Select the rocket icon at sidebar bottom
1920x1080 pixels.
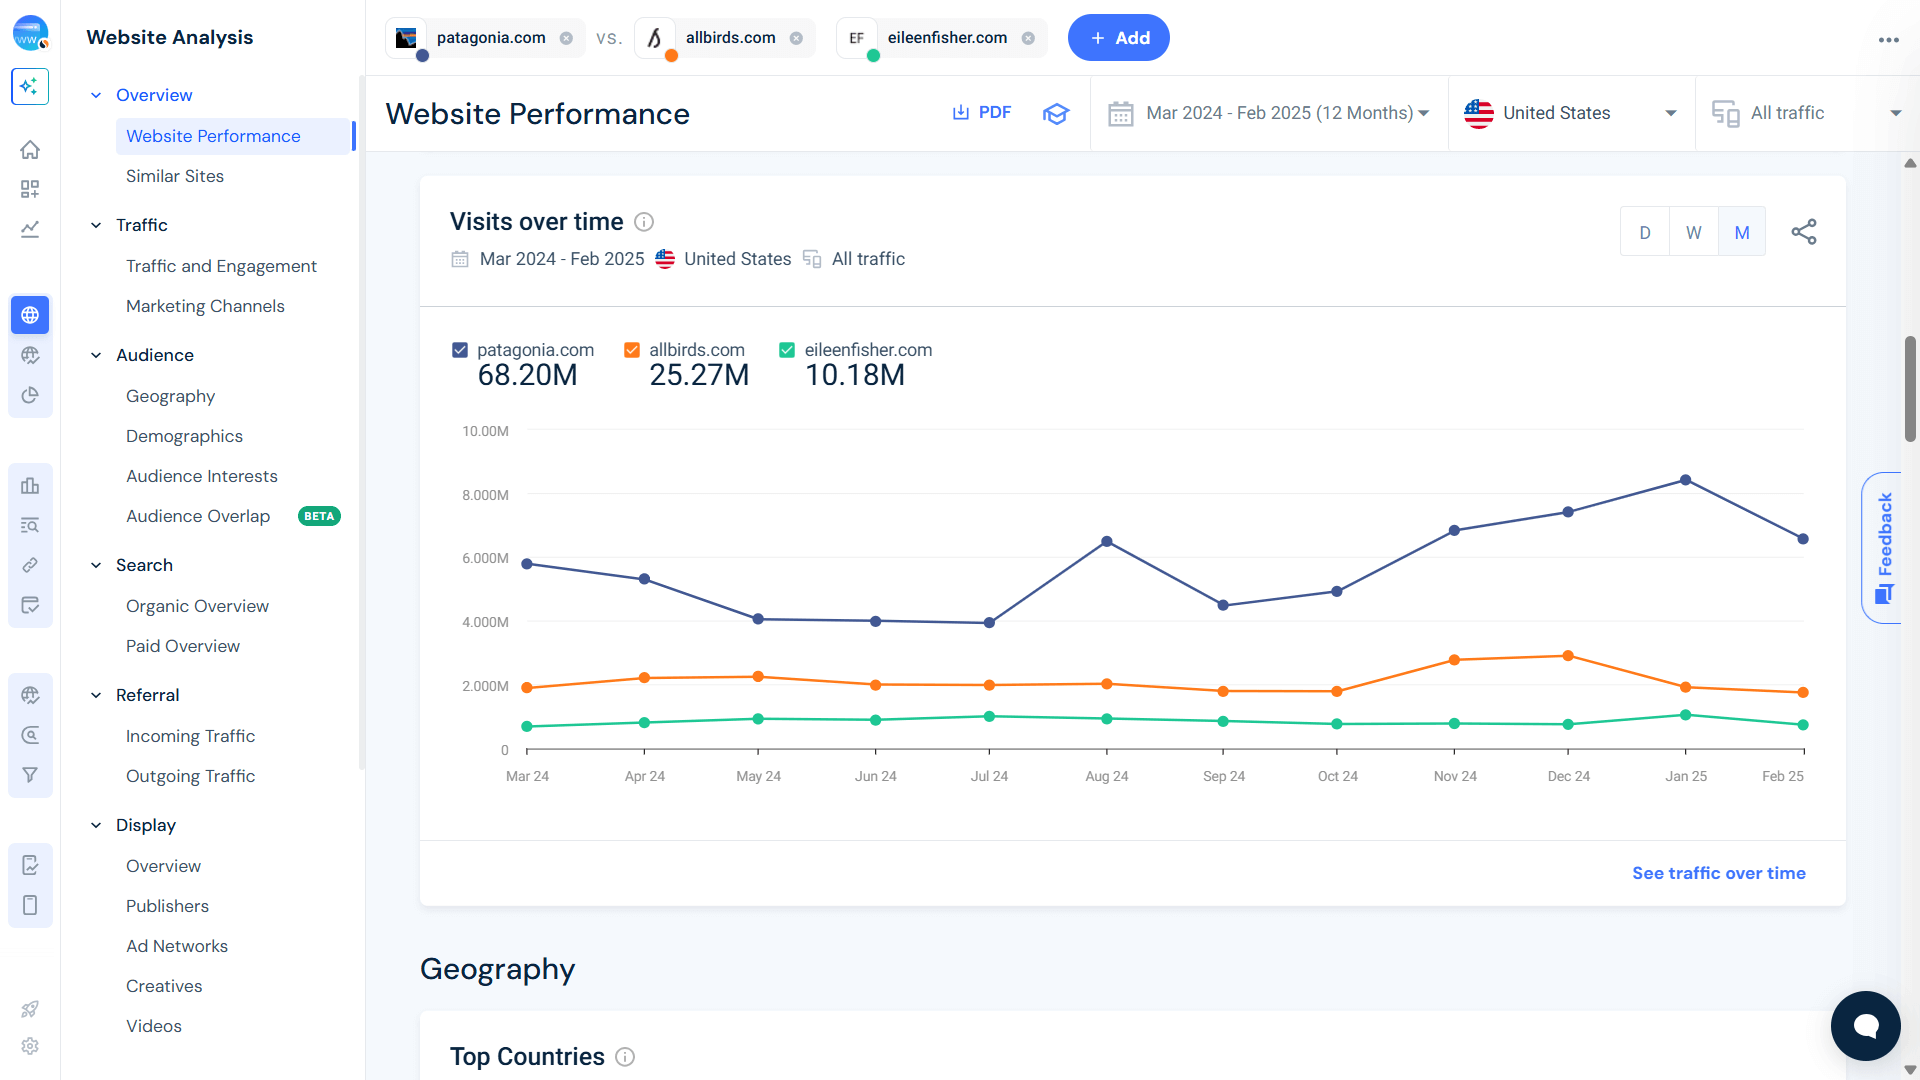30,1009
